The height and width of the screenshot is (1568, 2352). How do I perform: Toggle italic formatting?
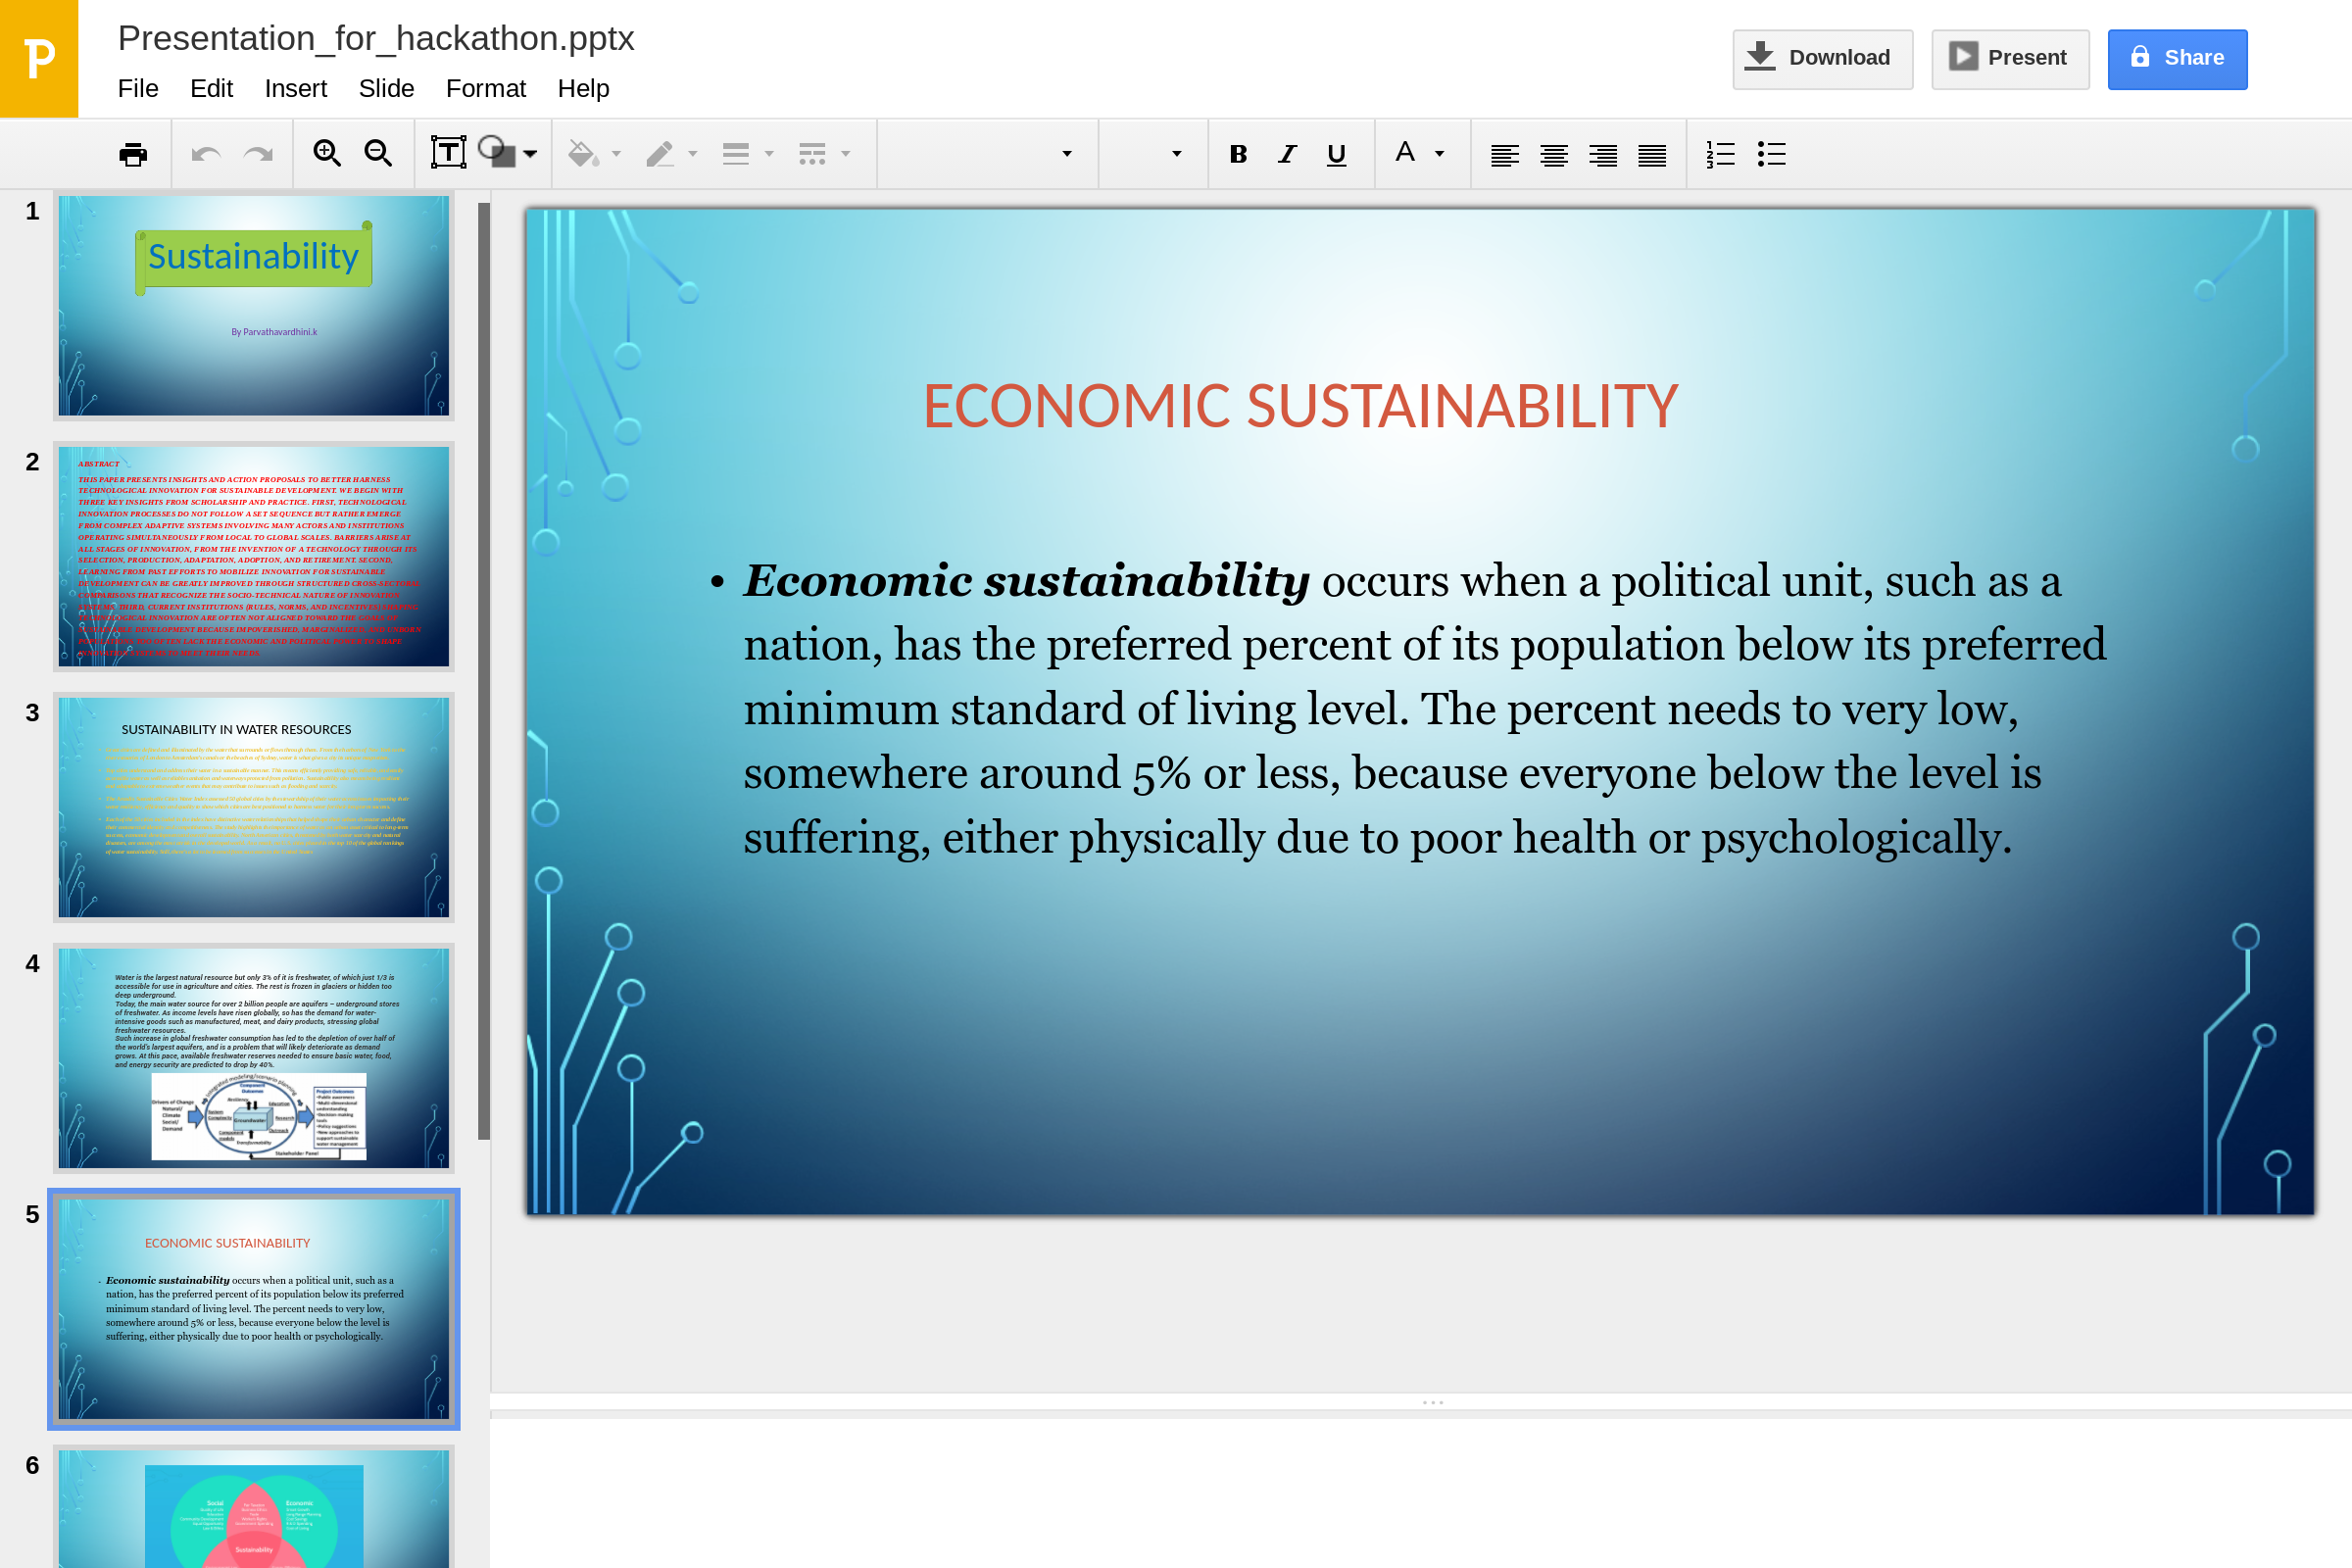point(1287,154)
